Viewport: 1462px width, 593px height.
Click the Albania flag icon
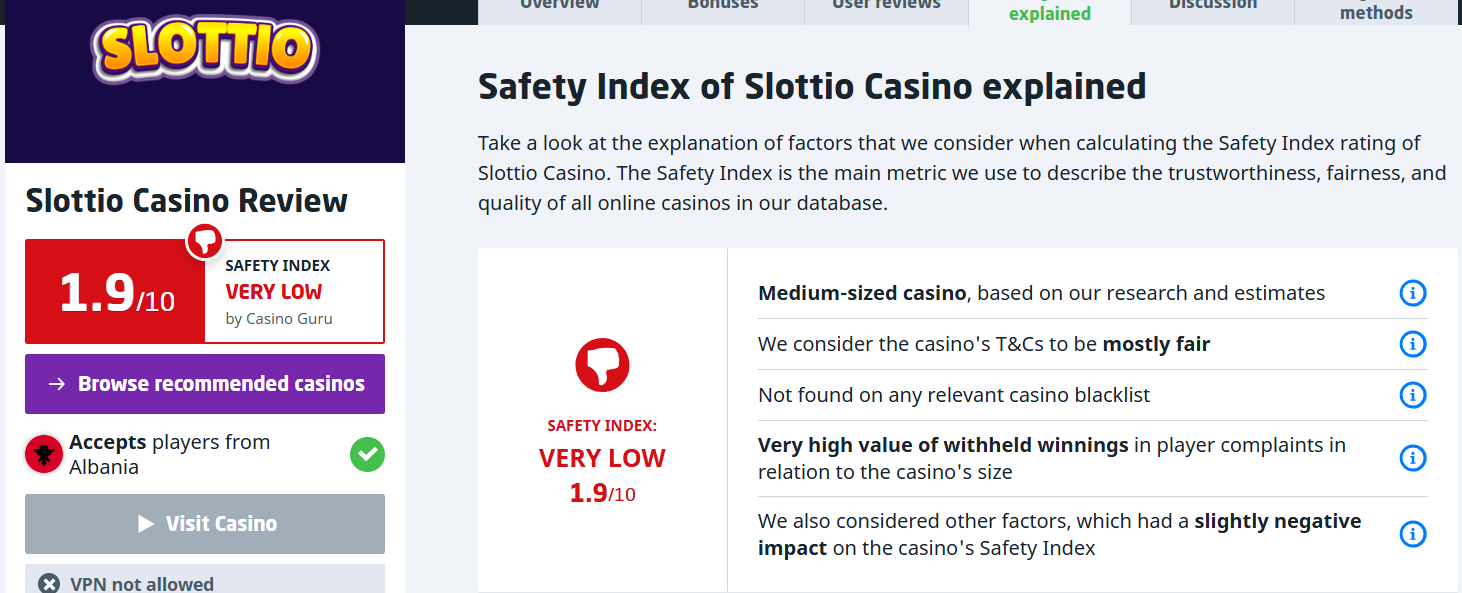click(44, 455)
